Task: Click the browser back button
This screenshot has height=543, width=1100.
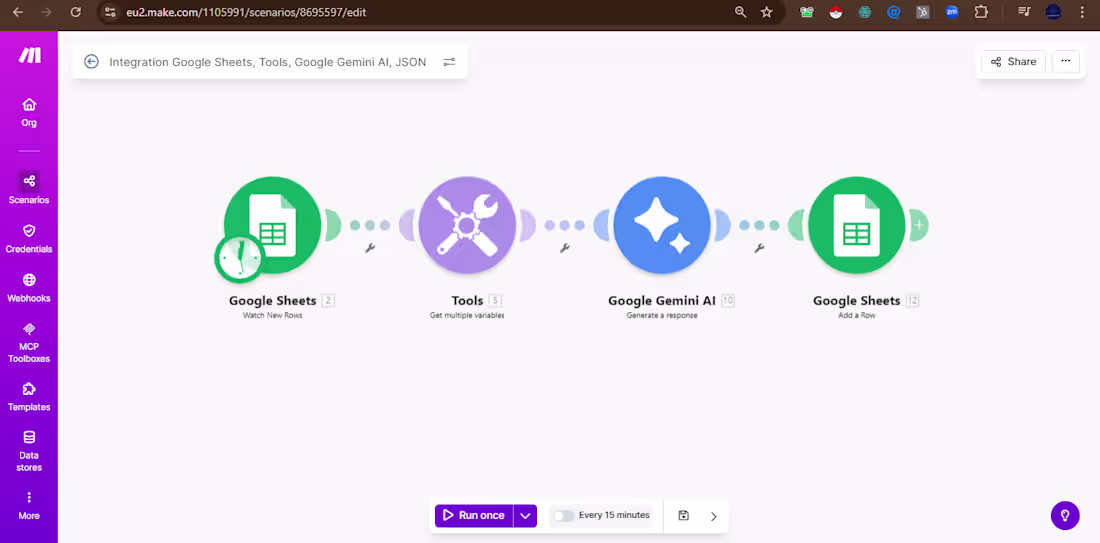Action: [x=18, y=12]
